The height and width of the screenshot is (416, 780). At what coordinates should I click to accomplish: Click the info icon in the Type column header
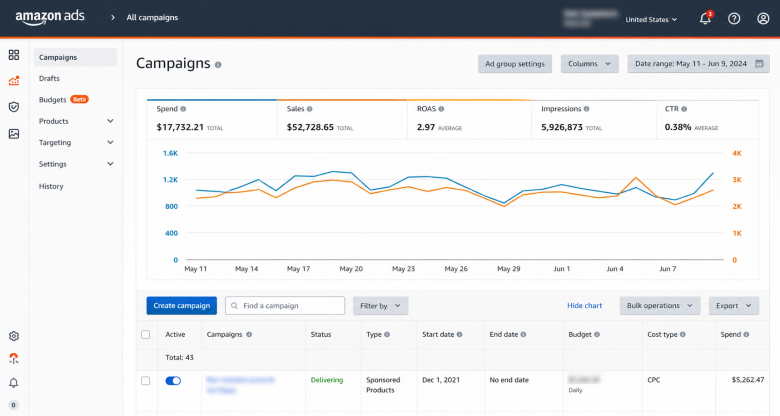(387, 334)
